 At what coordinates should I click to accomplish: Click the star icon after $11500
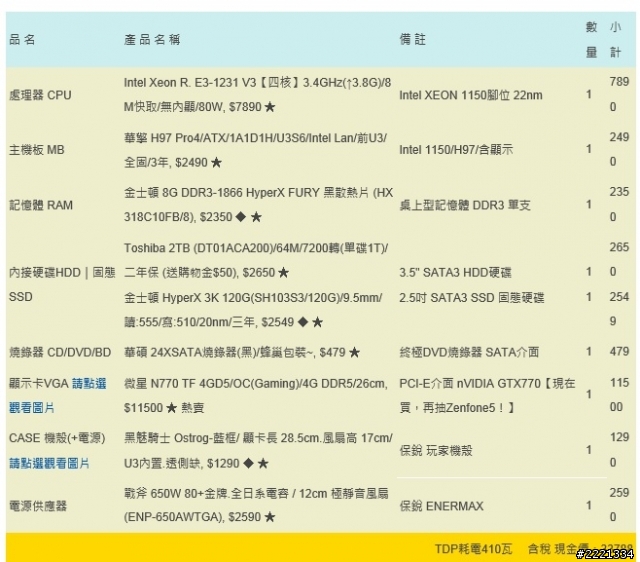[172, 408]
